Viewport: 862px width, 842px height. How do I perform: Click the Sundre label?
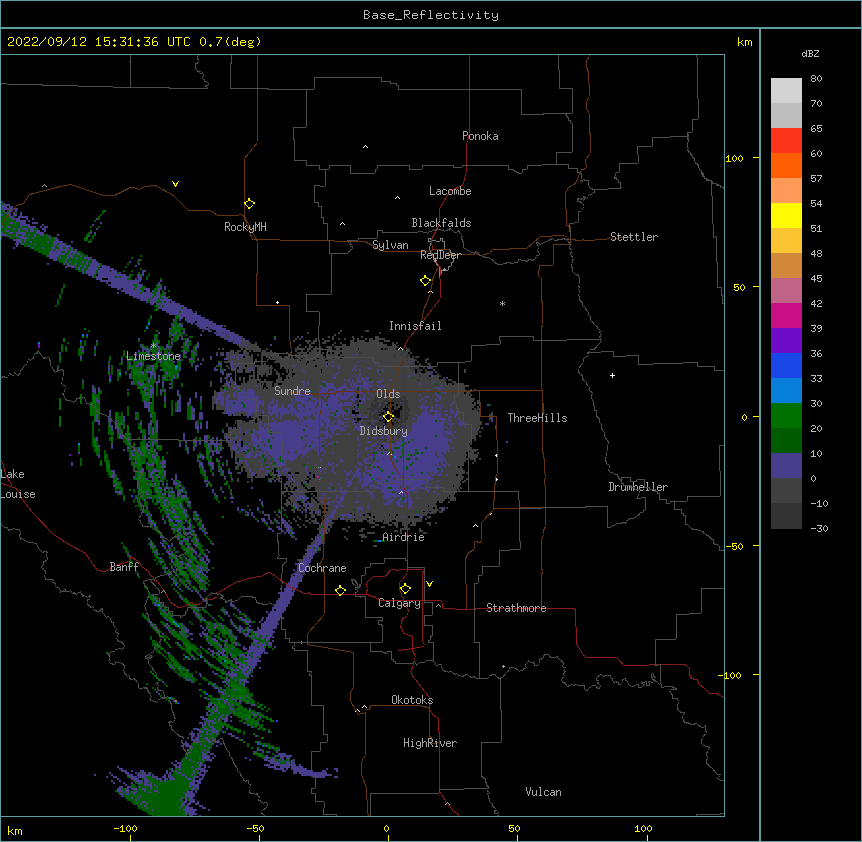pyautogui.click(x=292, y=391)
